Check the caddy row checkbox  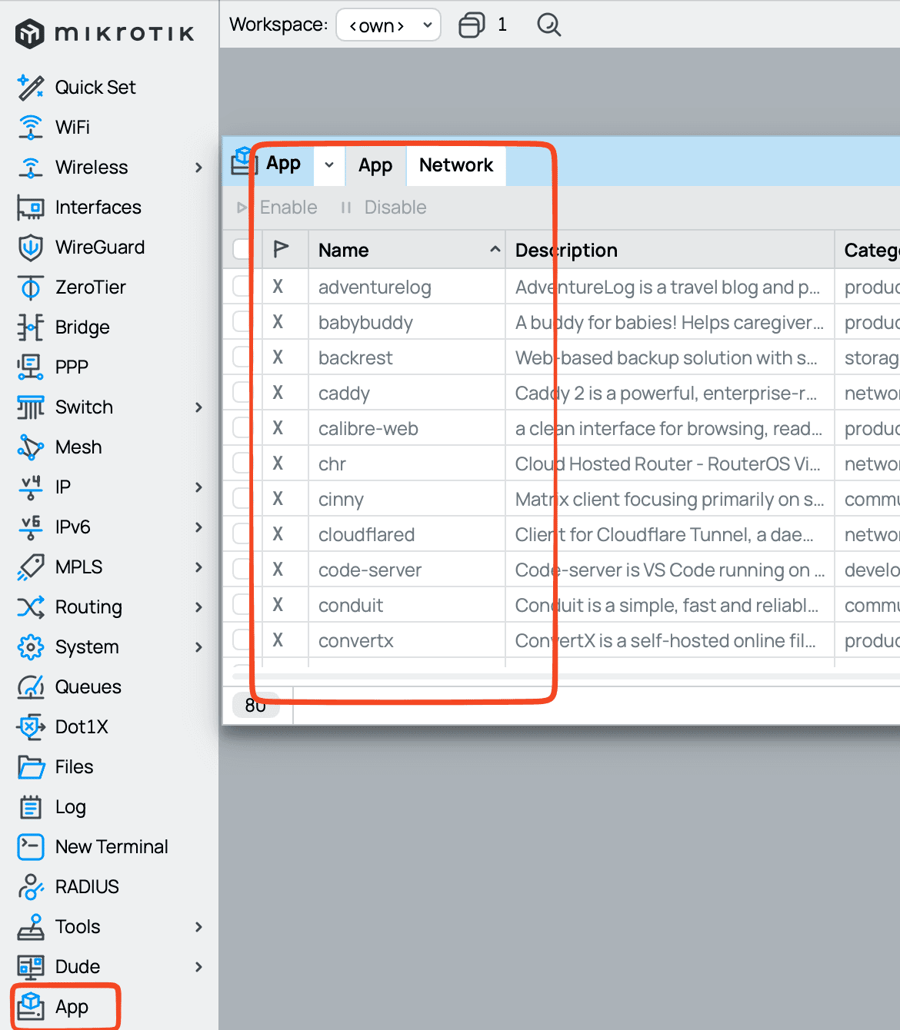(242, 393)
